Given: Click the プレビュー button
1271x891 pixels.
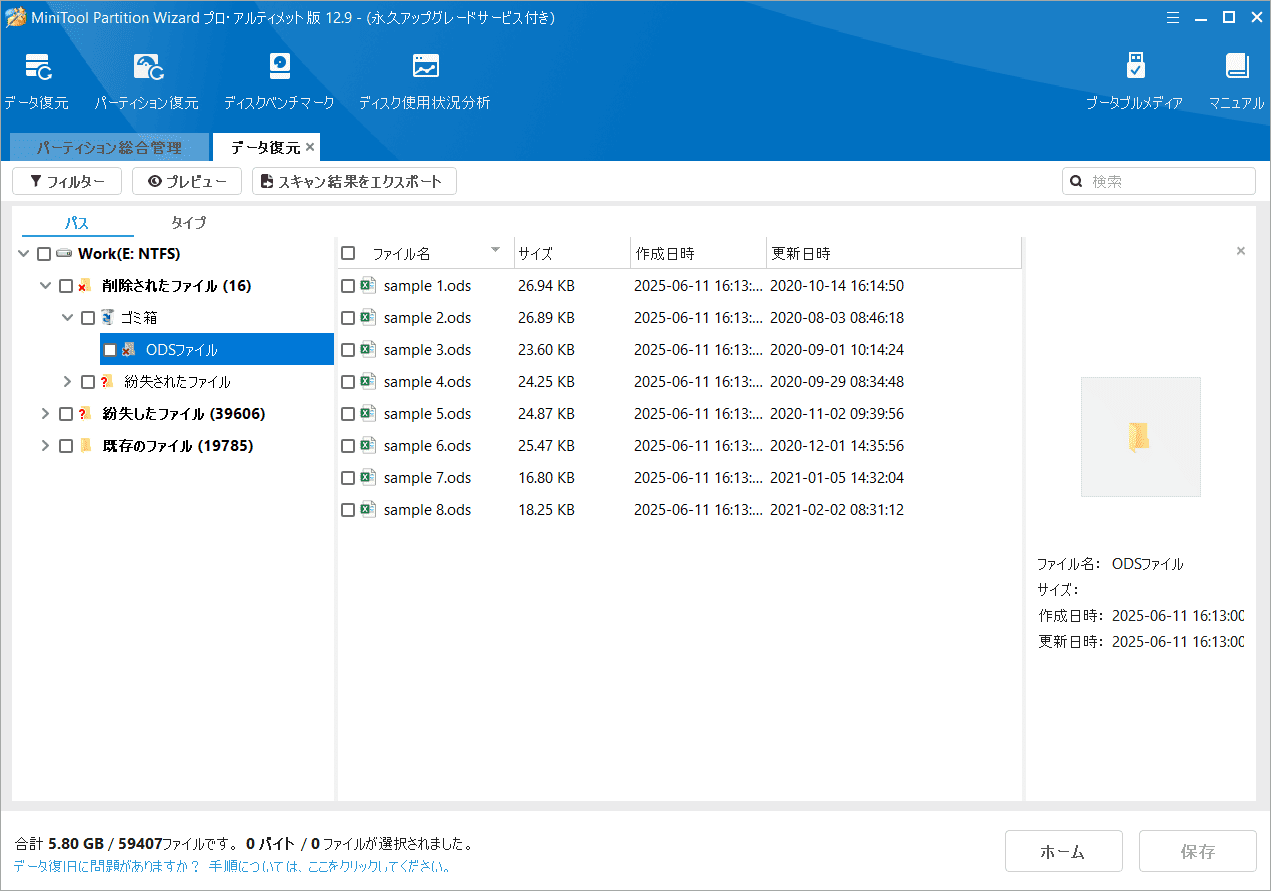Looking at the screenshot, I should pos(187,181).
